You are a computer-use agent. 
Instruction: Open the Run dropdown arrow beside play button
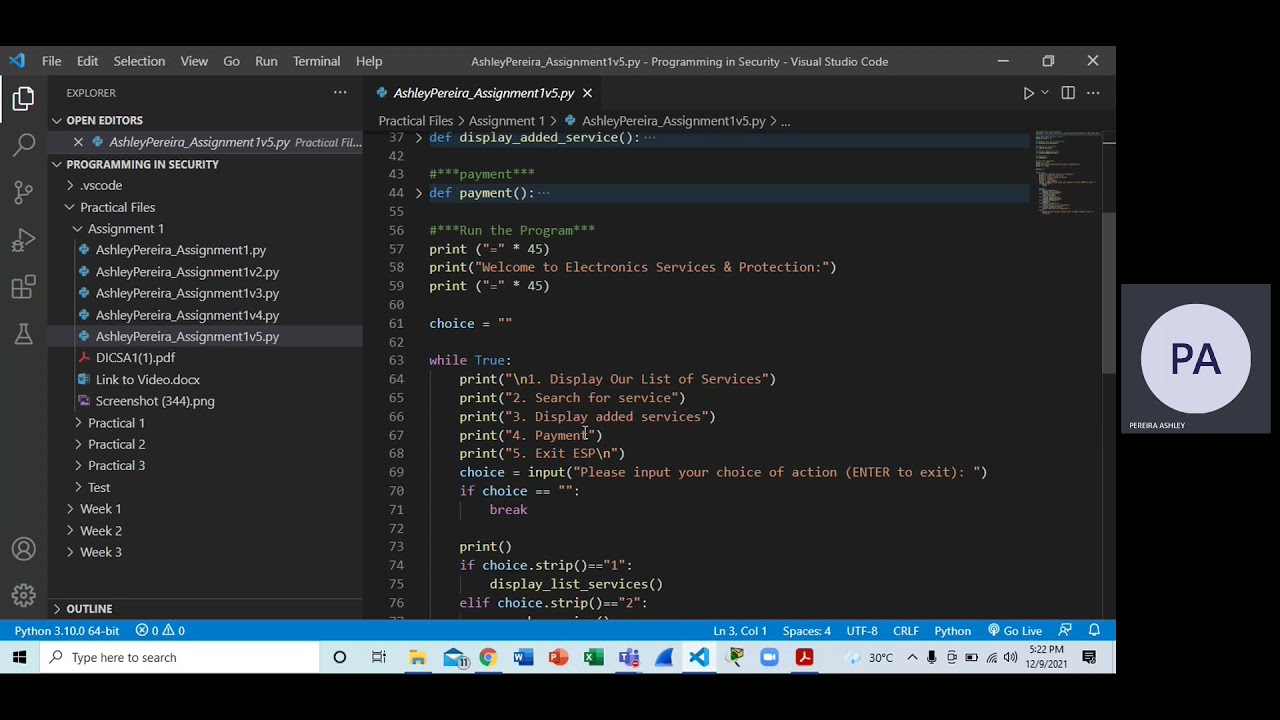[1045, 93]
